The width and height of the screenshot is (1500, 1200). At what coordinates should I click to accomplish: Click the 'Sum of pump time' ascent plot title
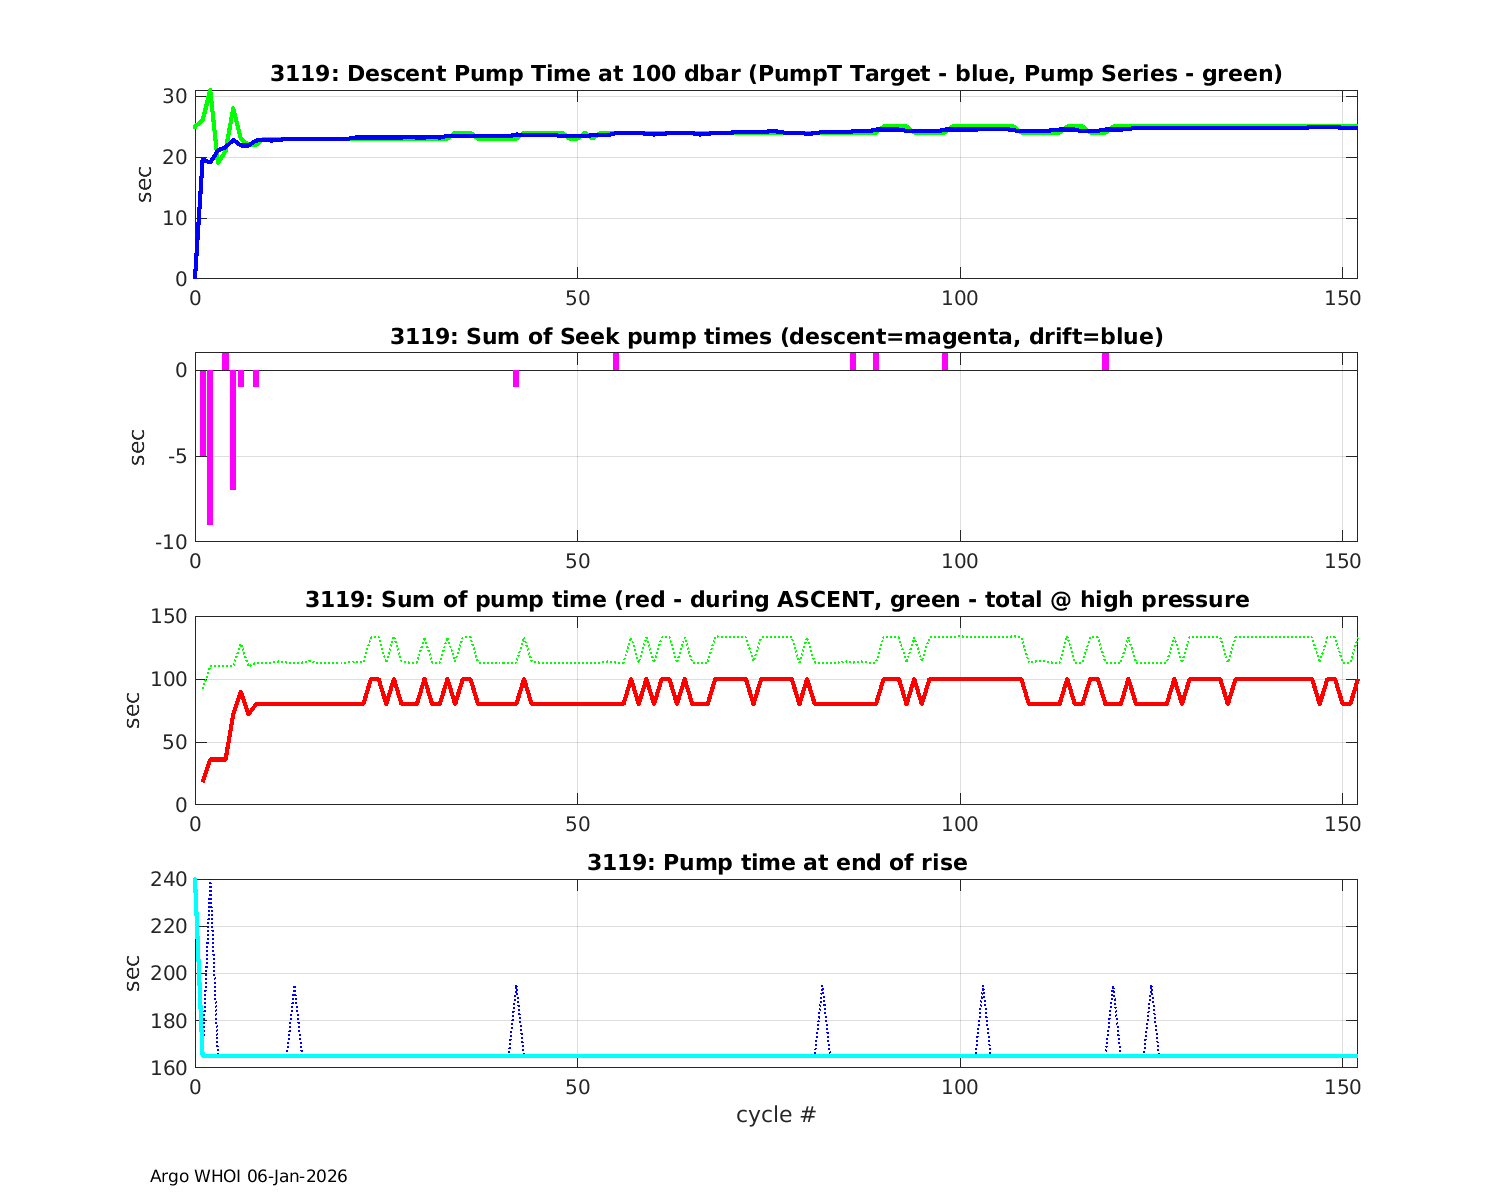pyautogui.click(x=776, y=600)
